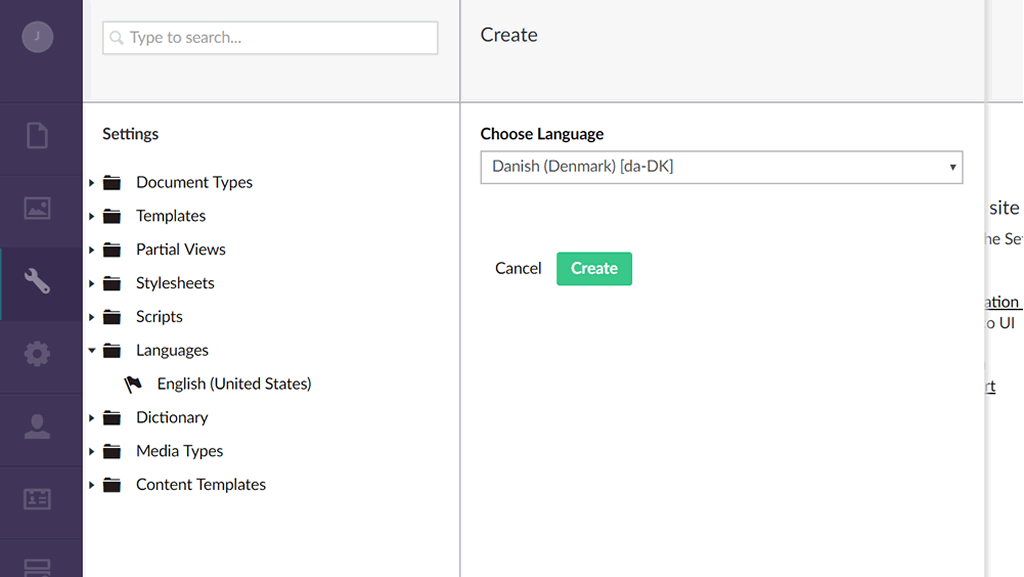The width and height of the screenshot is (1024, 577).
Task: Open the Members ID card icon
Action: pos(37,499)
